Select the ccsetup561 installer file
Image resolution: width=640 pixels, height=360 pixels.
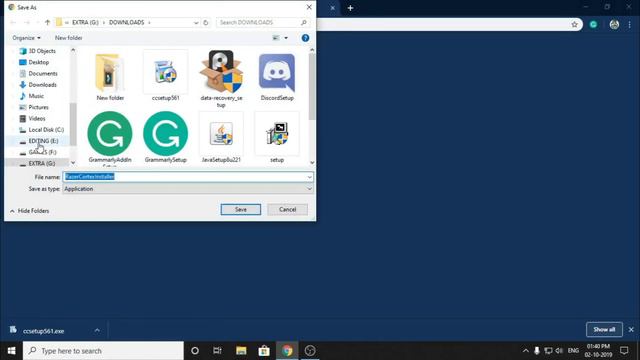click(165, 77)
